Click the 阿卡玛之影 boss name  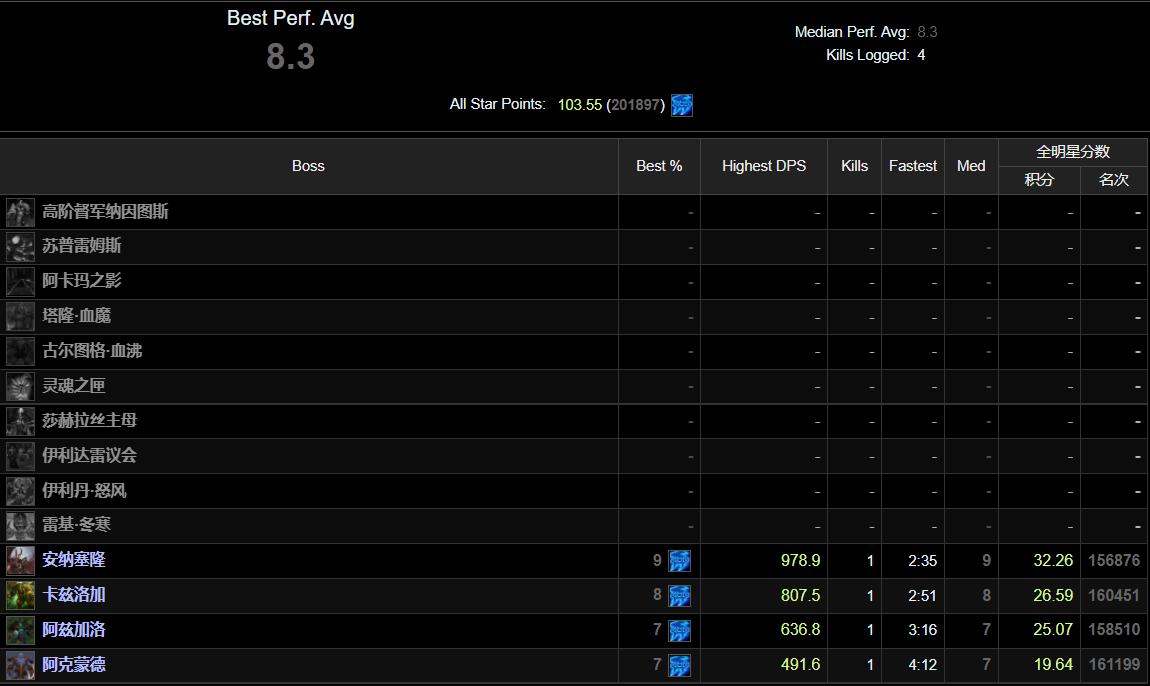pyautogui.click(x=81, y=282)
